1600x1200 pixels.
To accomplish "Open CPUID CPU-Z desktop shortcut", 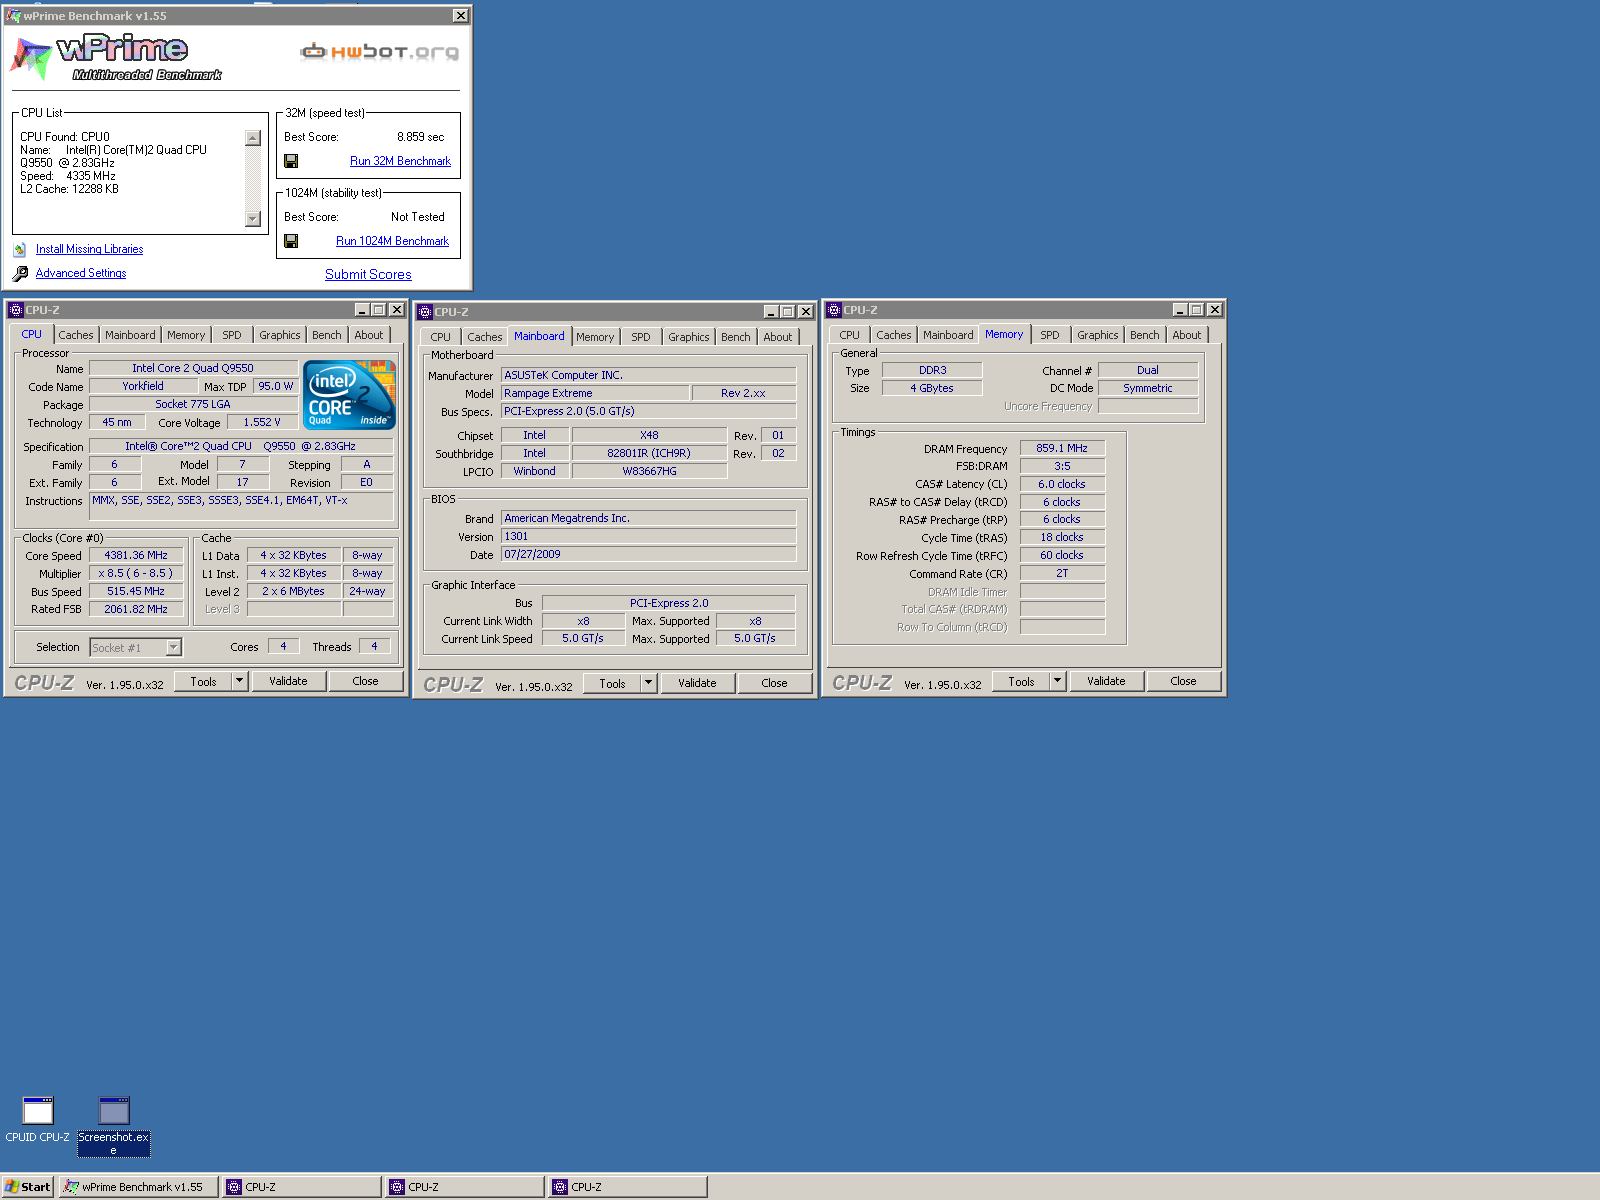I will [x=38, y=1119].
